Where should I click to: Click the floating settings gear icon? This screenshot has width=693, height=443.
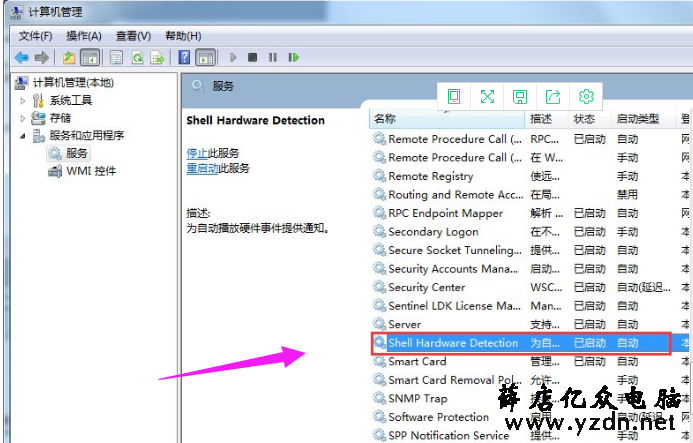click(586, 96)
